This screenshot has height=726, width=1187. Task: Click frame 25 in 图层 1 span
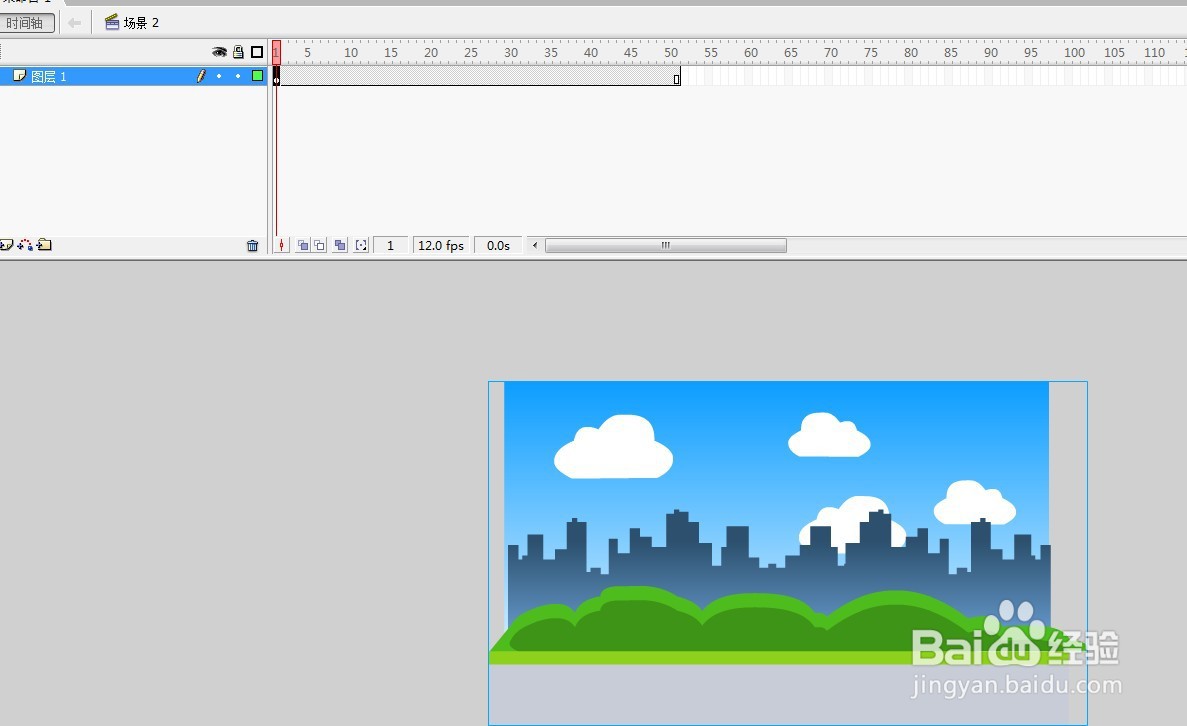[469, 76]
